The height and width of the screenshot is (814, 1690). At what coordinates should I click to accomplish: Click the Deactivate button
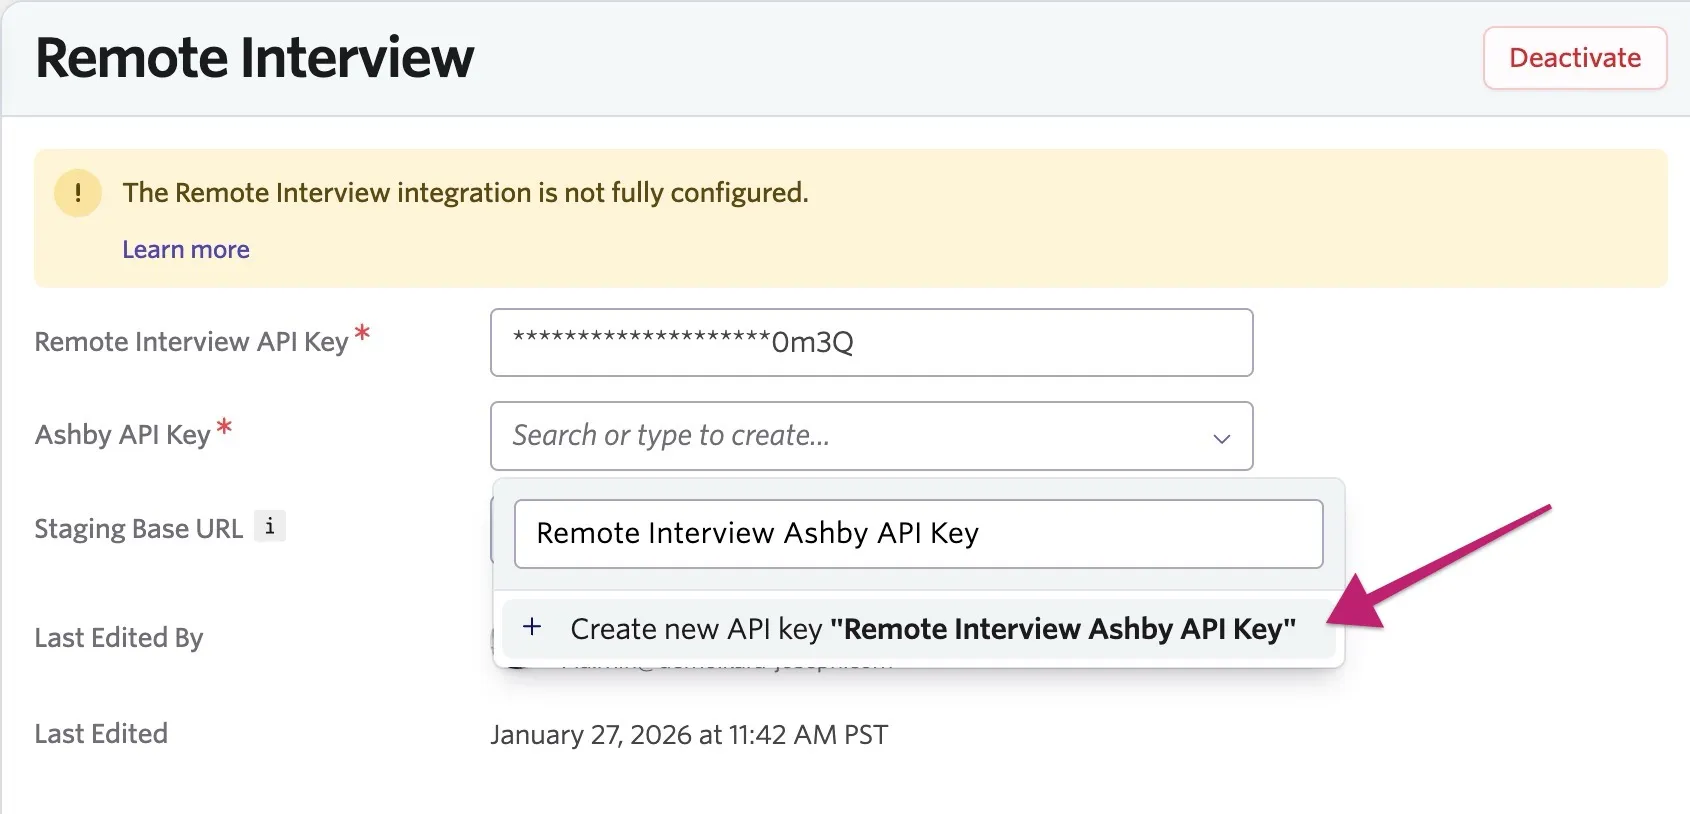point(1574,58)
